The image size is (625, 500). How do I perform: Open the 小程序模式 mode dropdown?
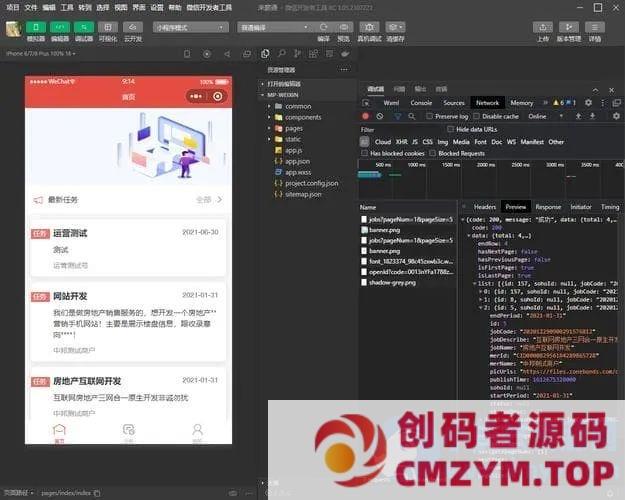191,27
